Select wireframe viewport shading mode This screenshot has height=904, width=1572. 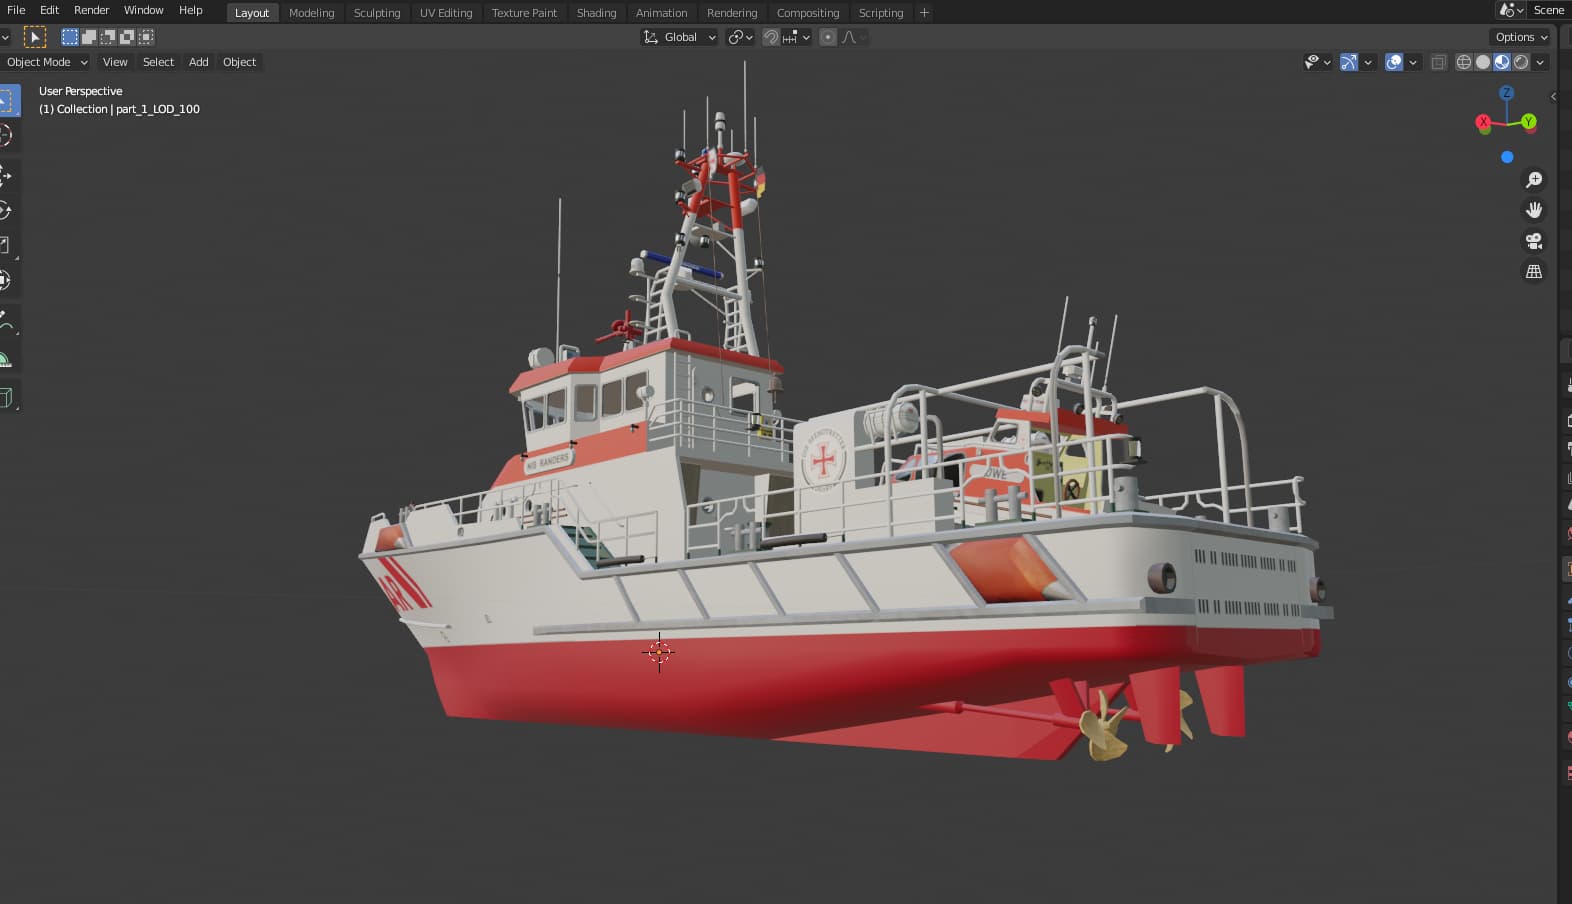(1464, 62)
